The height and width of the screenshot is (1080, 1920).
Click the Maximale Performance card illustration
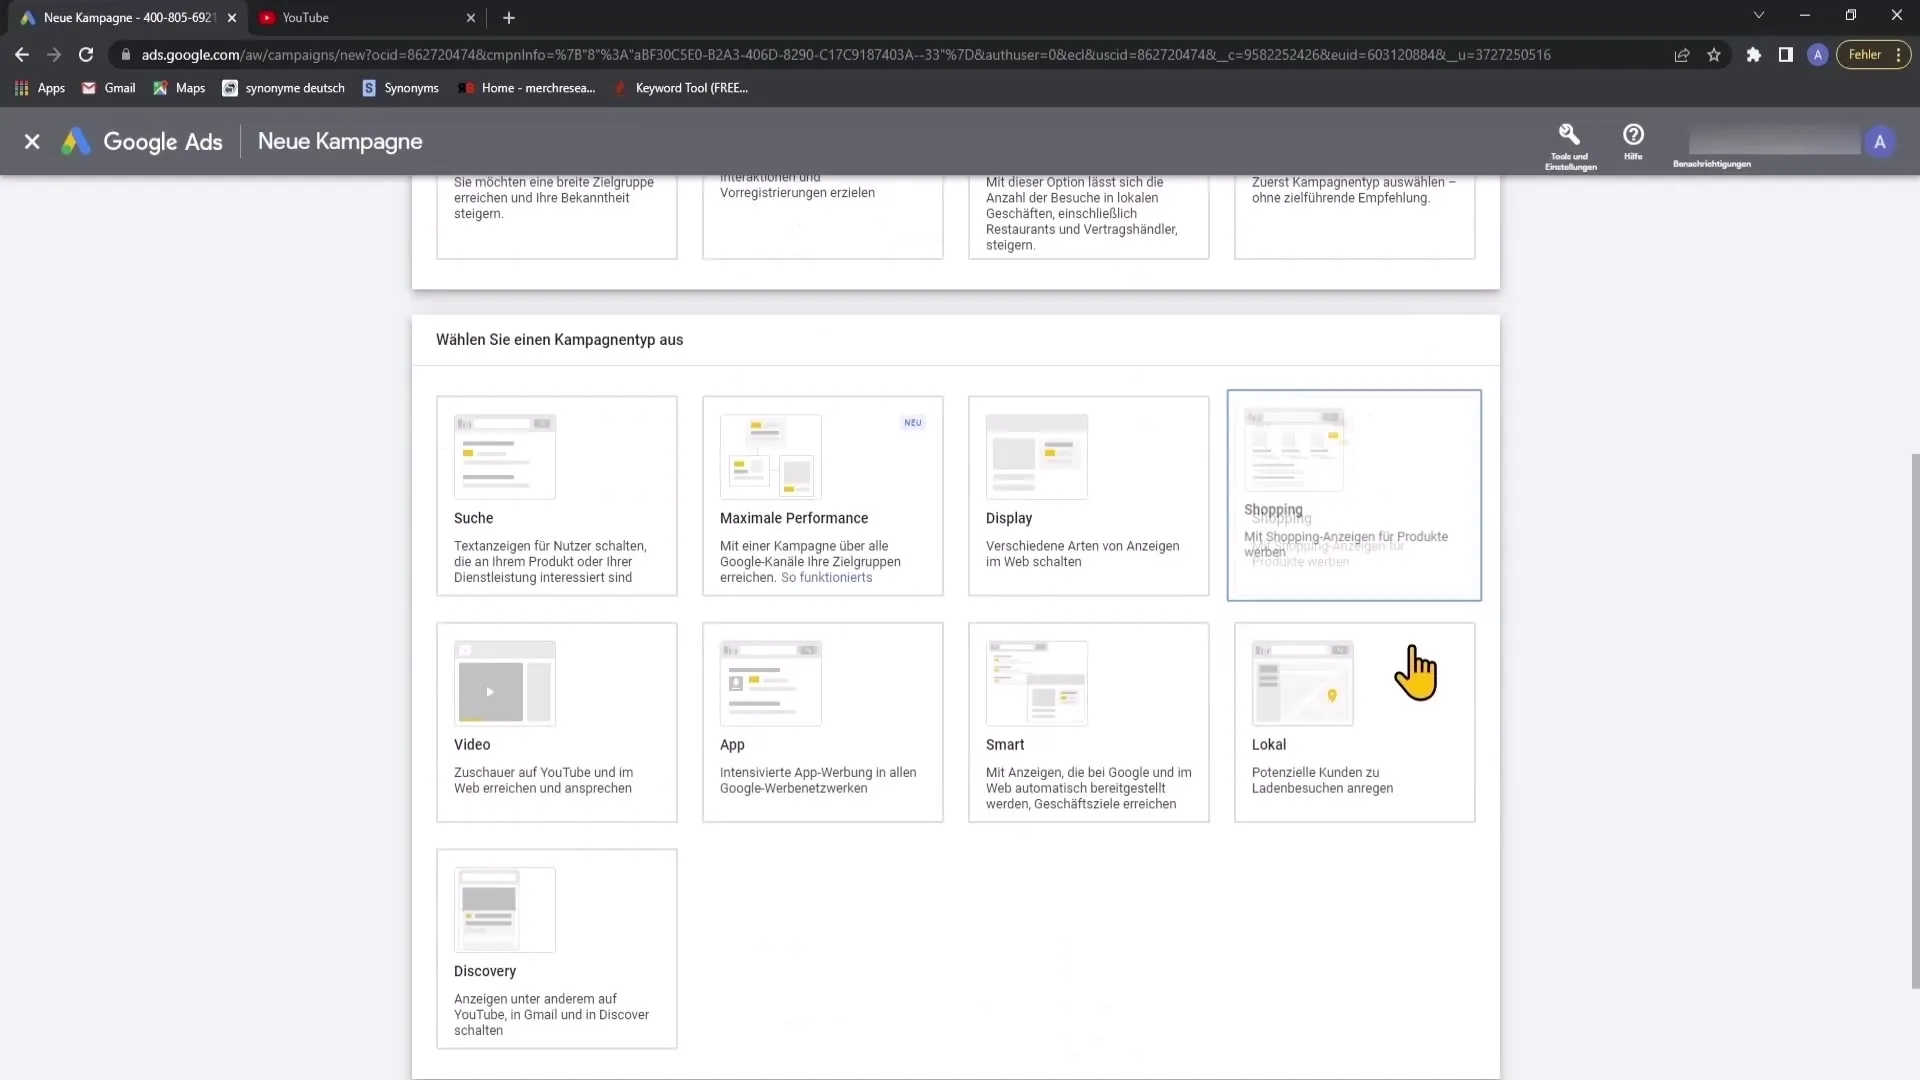[771, 457]
